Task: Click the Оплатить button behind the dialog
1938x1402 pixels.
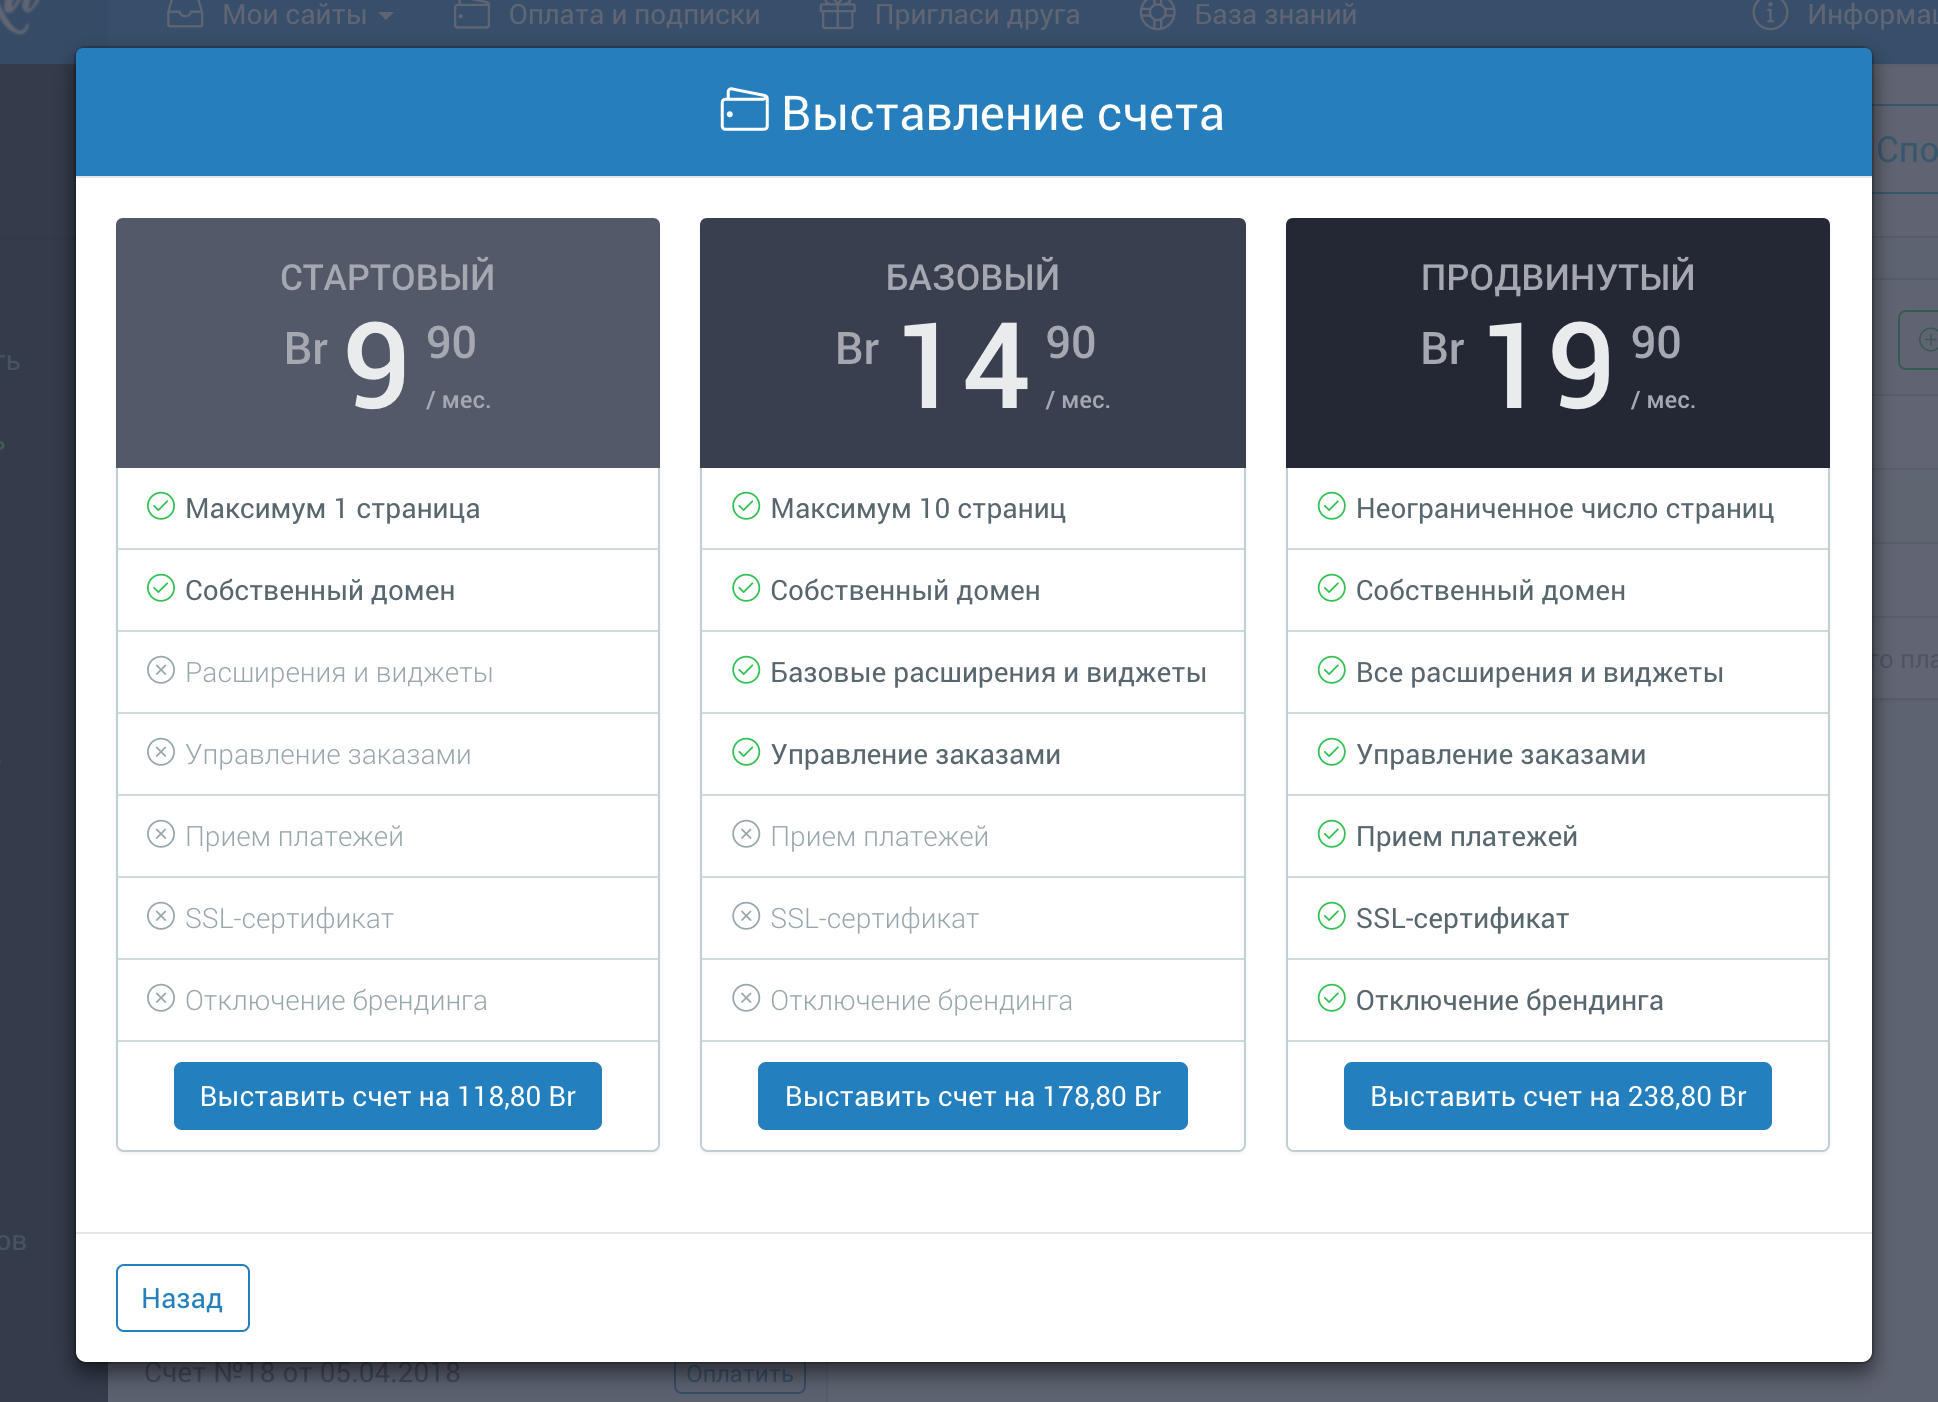Action: tap(740, 1375)
